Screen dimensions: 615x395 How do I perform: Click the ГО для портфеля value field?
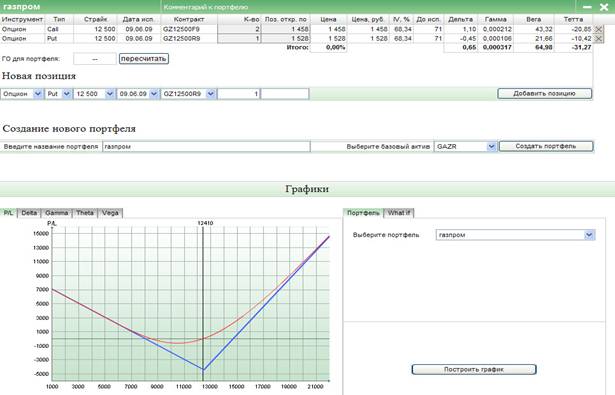tap(95, 59)
